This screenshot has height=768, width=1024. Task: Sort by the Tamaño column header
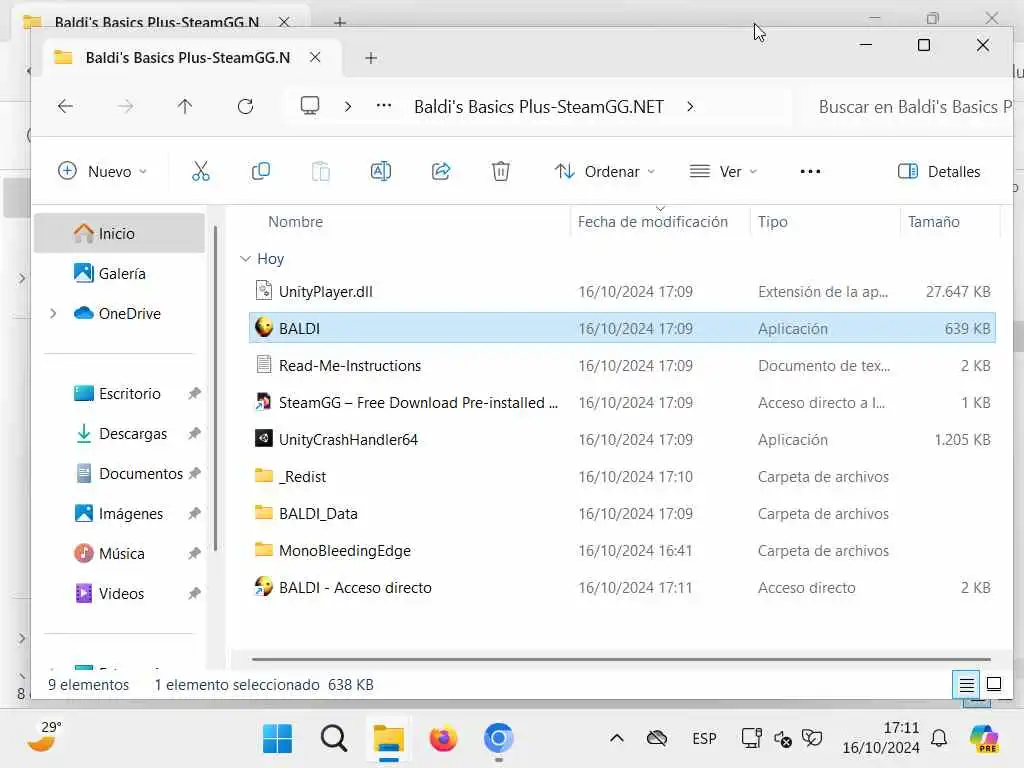tap(933, 221)
